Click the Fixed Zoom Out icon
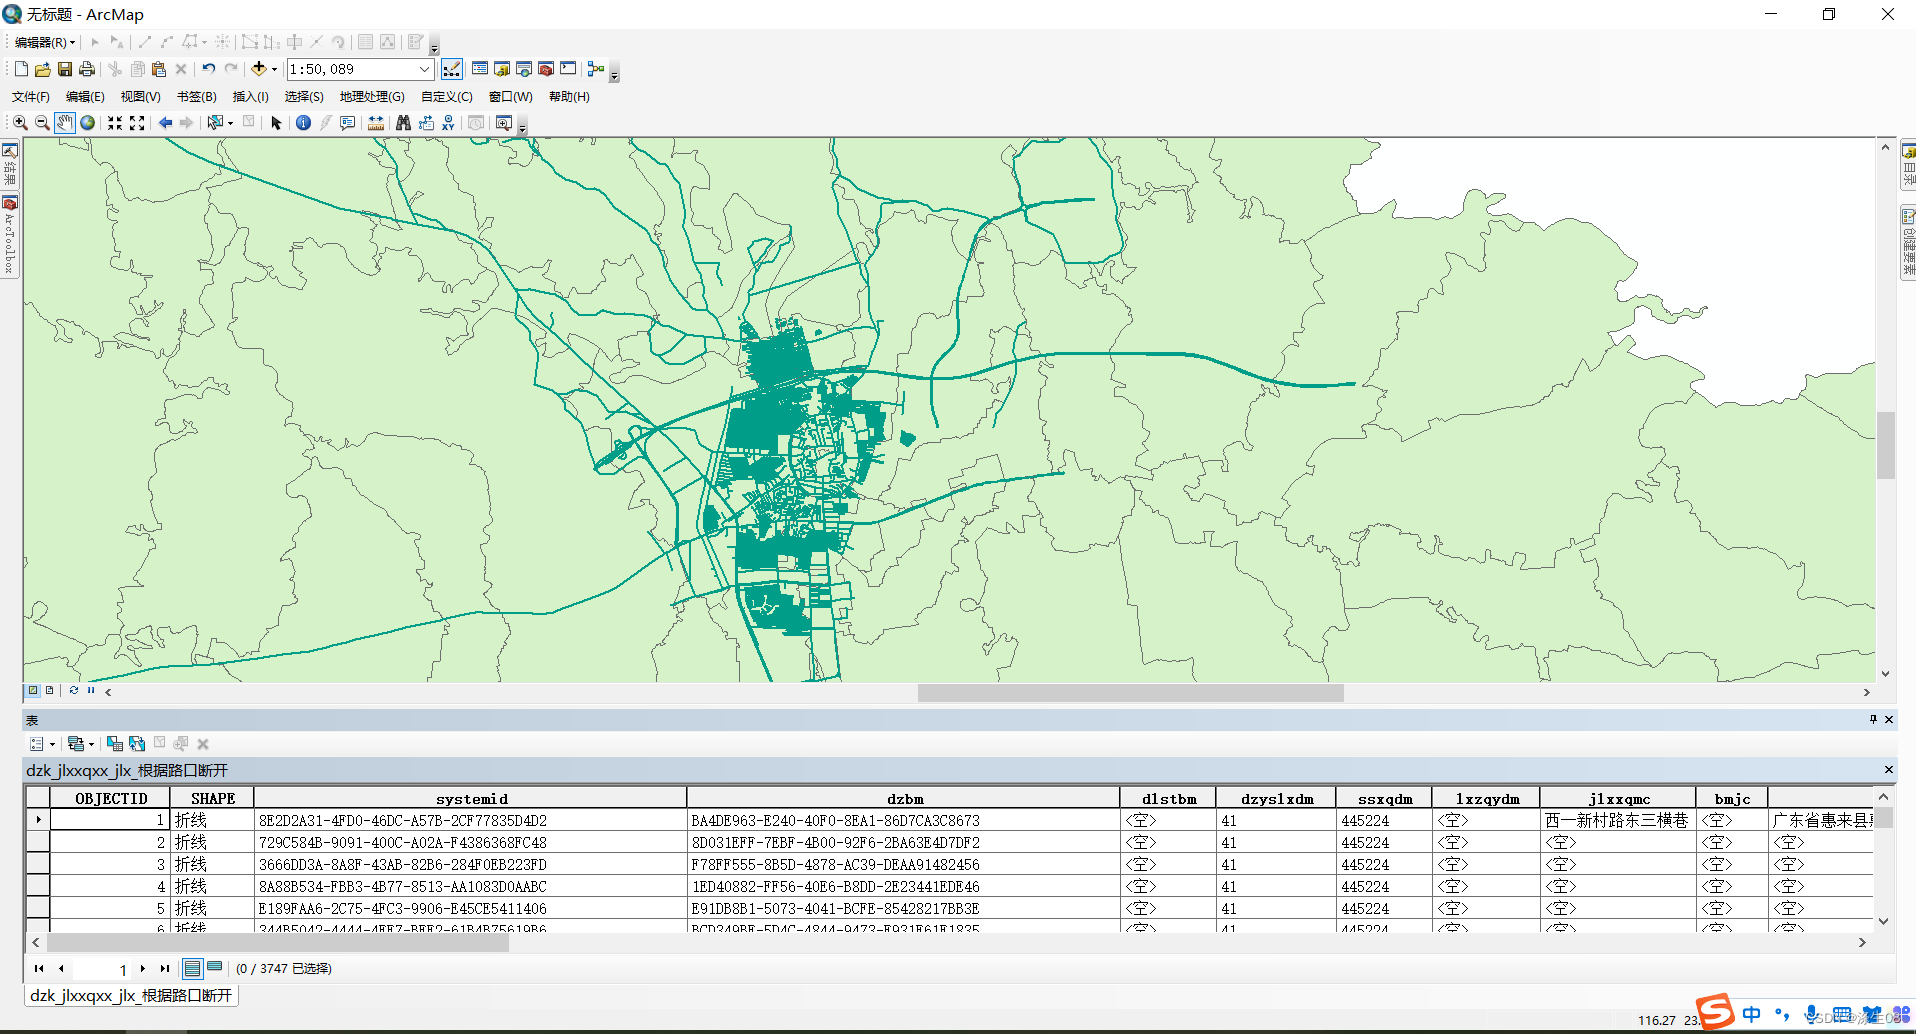Image resolution: width=1916 pixels, height=1034 pixels. click(137, 122)
